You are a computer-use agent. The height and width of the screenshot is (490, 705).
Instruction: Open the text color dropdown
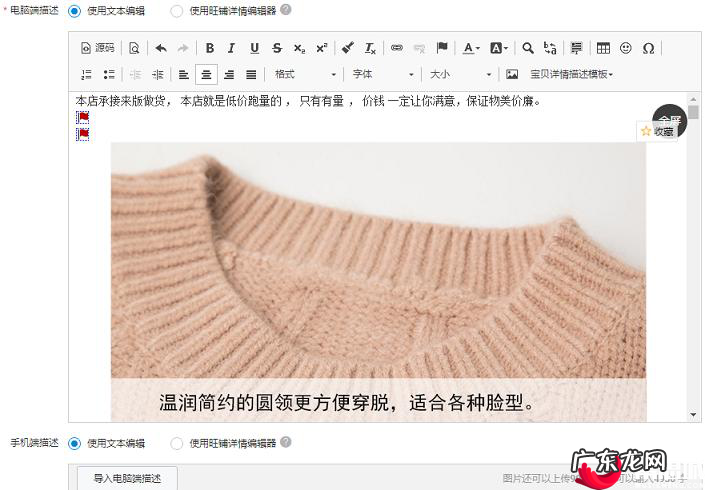tap(471, 48)
